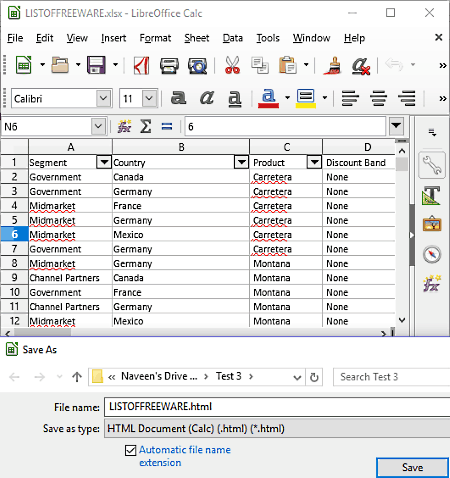Click the Paste clipboard icon

point(288,65)
